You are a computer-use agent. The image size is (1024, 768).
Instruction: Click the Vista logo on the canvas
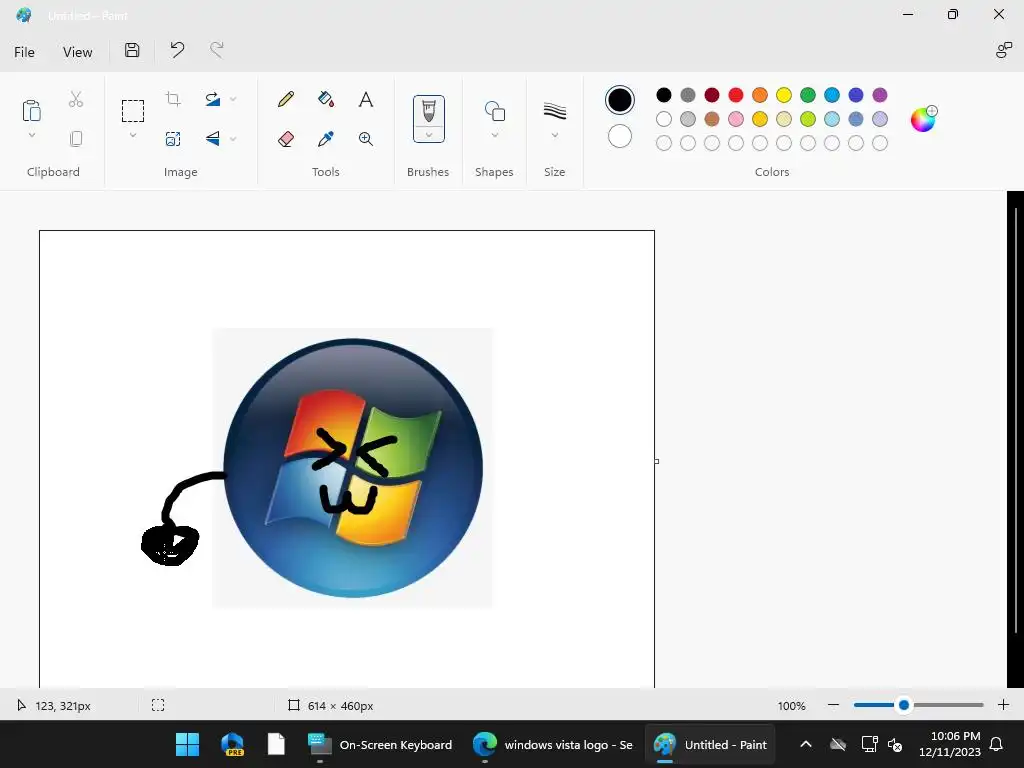353,468
